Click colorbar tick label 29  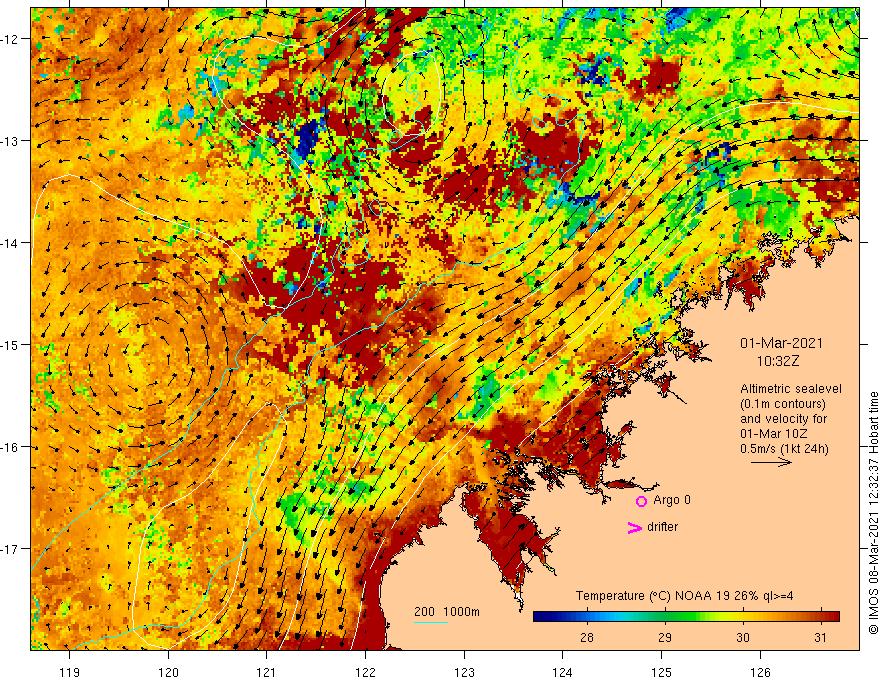[665, 638]
